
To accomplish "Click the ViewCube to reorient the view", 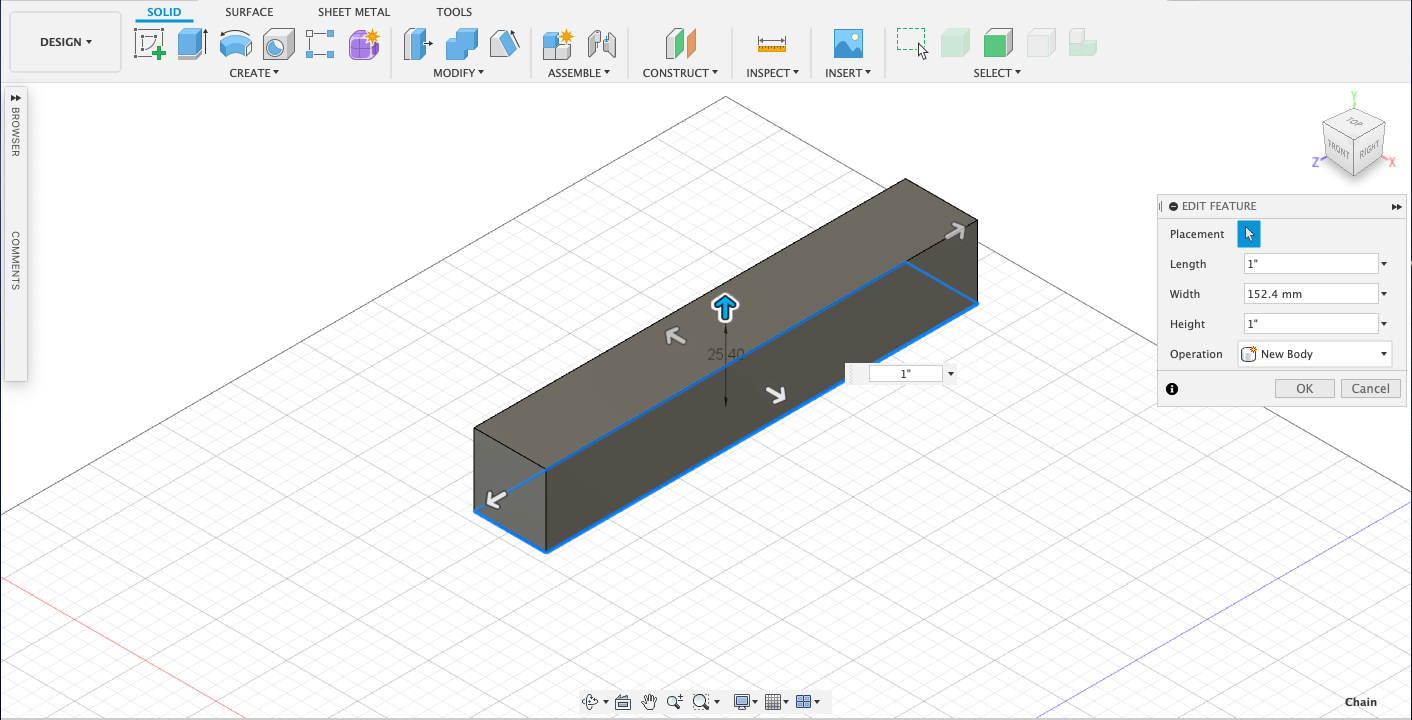I will [x=1354, y=142].
